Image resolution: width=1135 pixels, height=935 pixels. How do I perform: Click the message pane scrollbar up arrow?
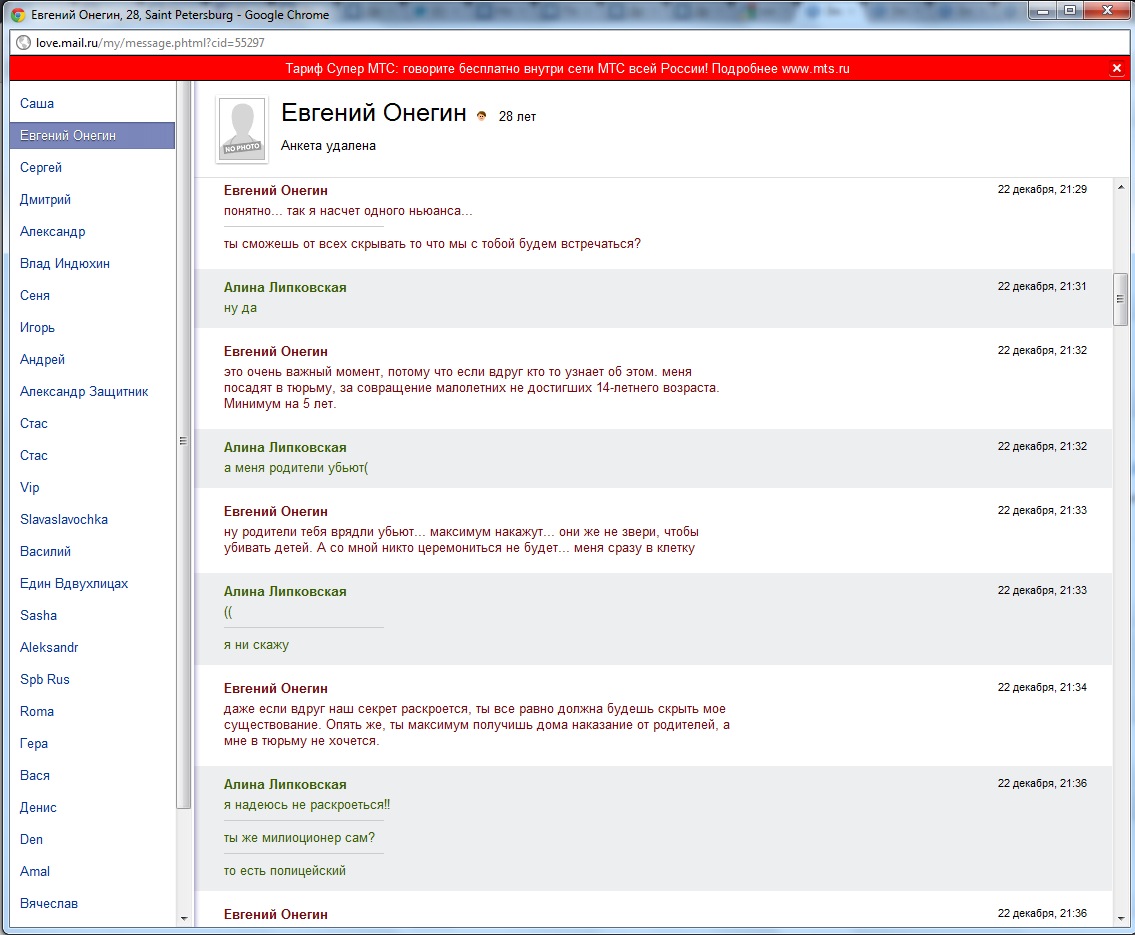[x=1120, y=187]
